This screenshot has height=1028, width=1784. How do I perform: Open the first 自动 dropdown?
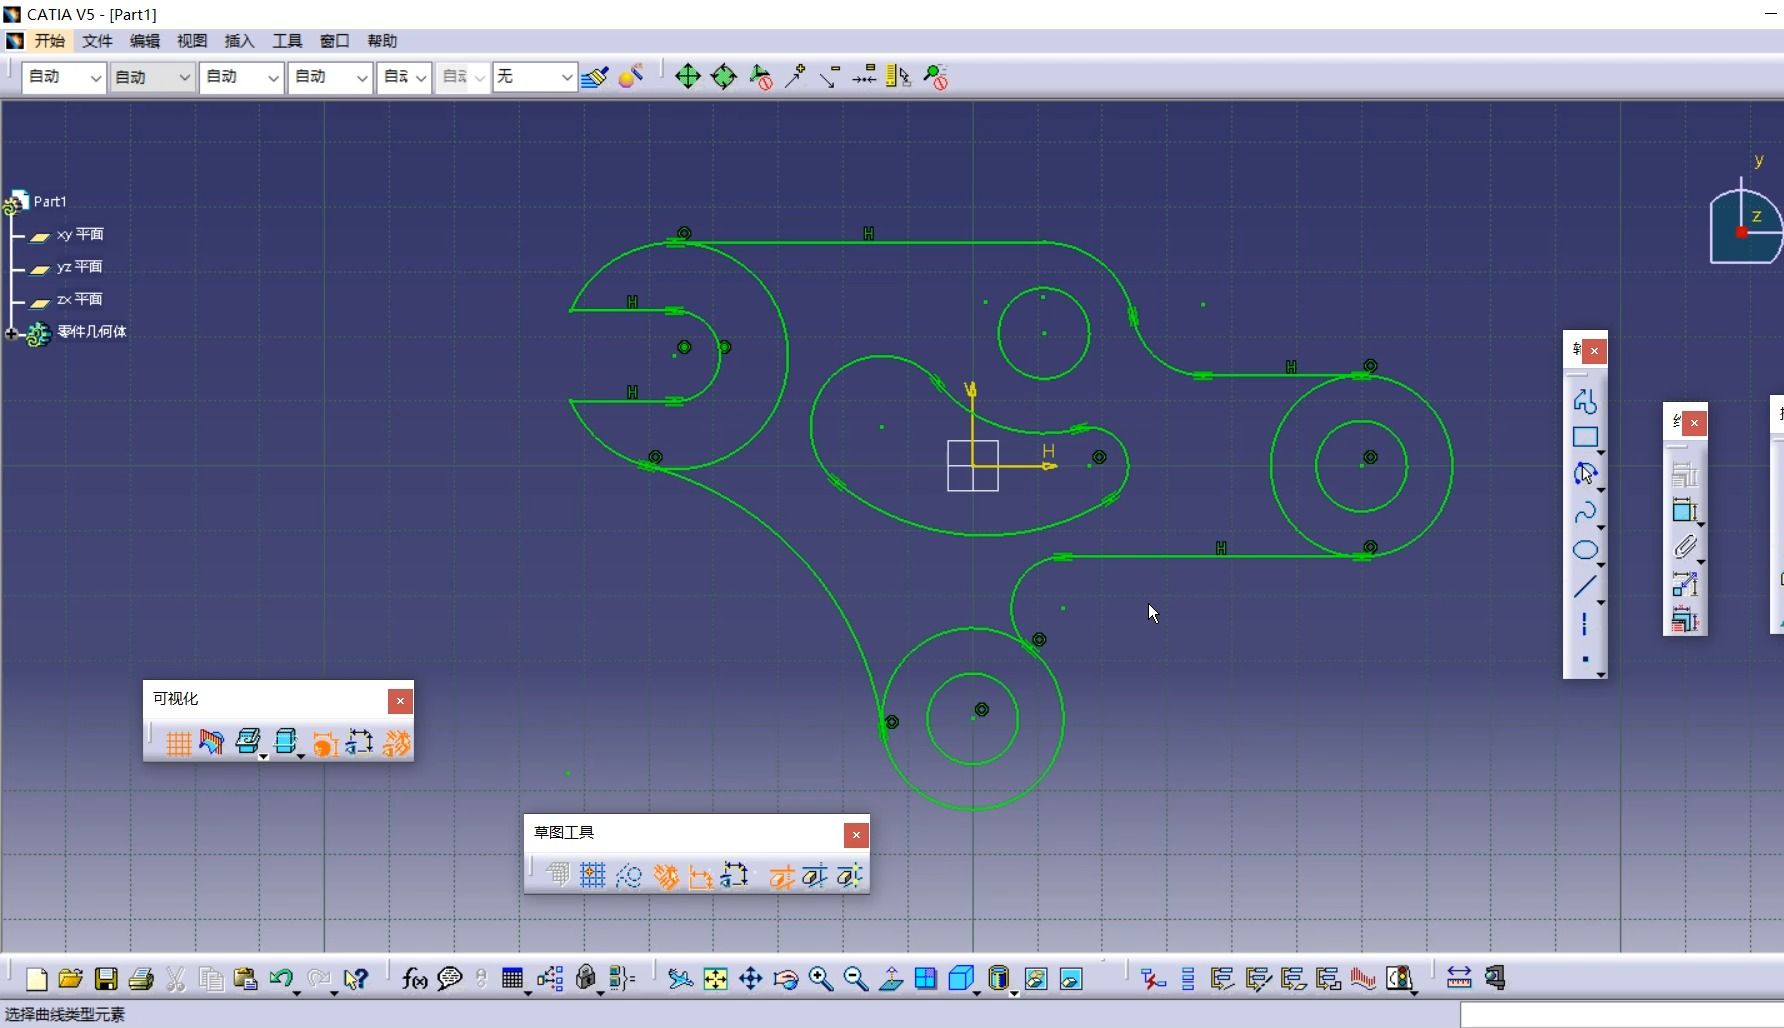64,77
